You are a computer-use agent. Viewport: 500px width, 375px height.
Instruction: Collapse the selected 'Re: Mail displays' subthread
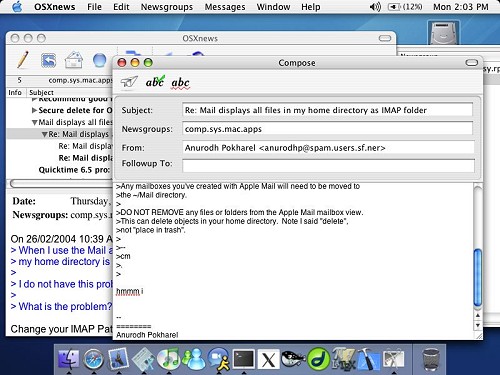44,135
